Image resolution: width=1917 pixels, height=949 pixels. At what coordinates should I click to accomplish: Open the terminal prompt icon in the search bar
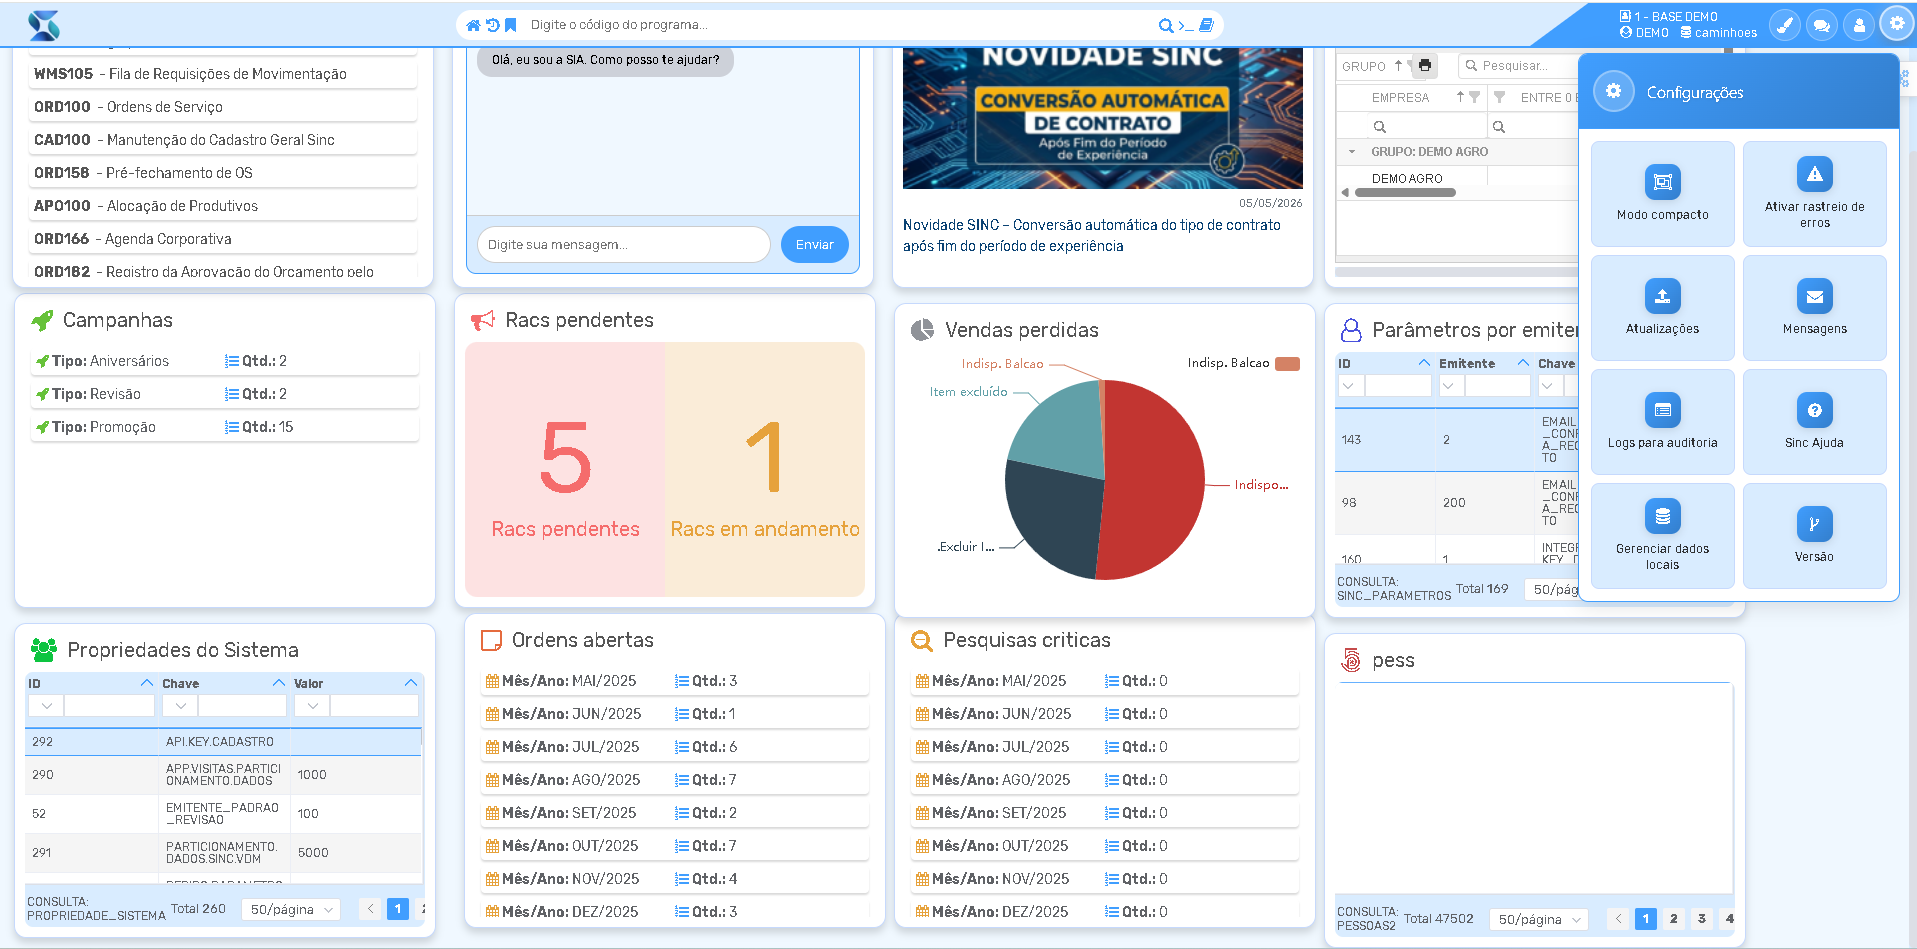tap(1185, 26)
